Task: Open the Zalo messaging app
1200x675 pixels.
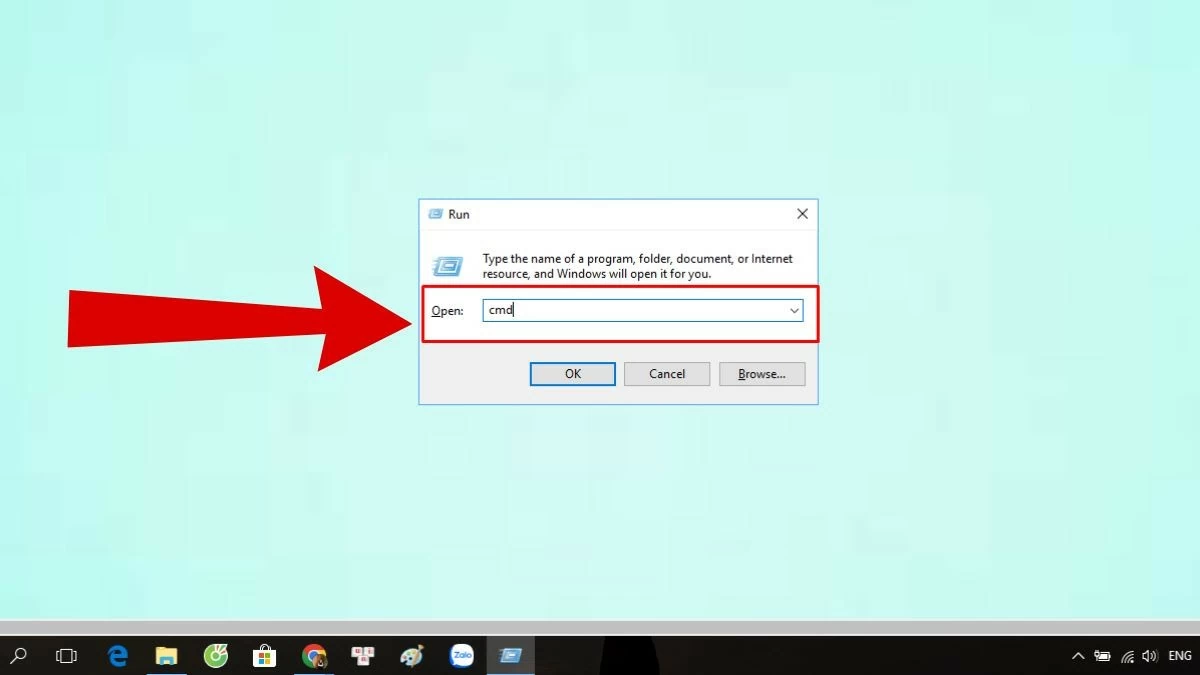Action: click(x=460, y=656)
